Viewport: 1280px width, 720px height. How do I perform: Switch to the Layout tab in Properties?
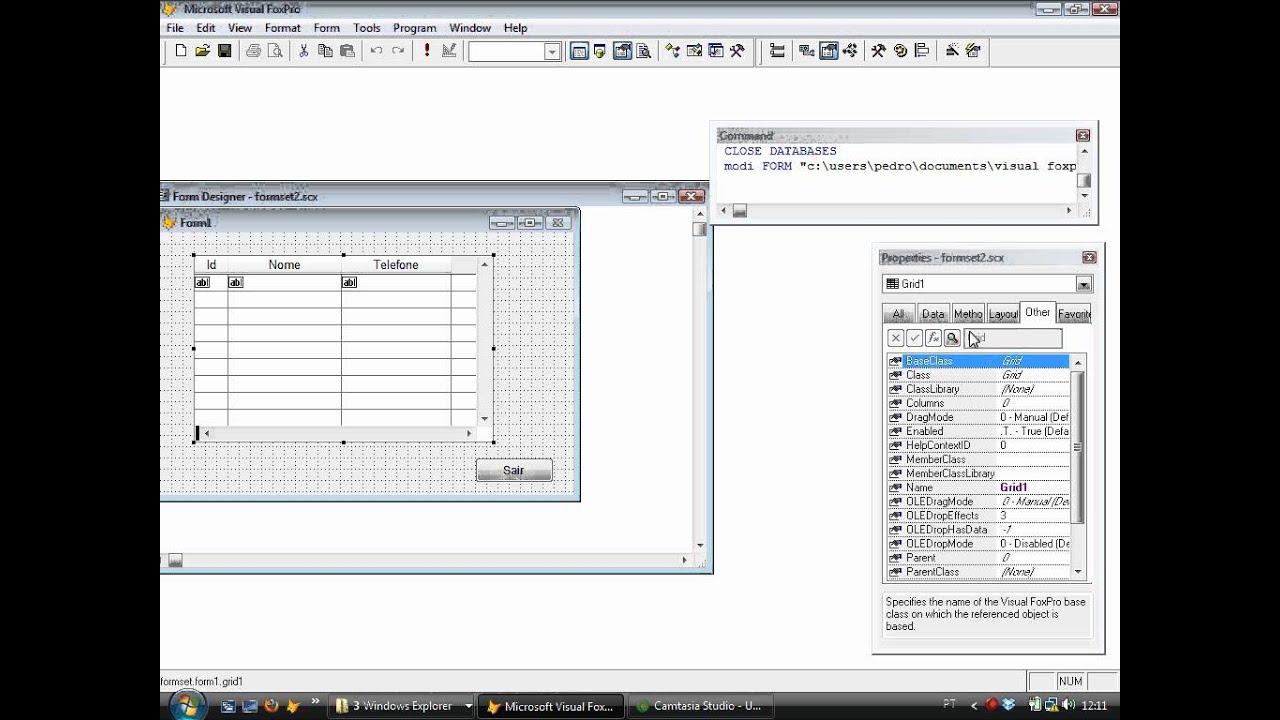click(1003, 314)
